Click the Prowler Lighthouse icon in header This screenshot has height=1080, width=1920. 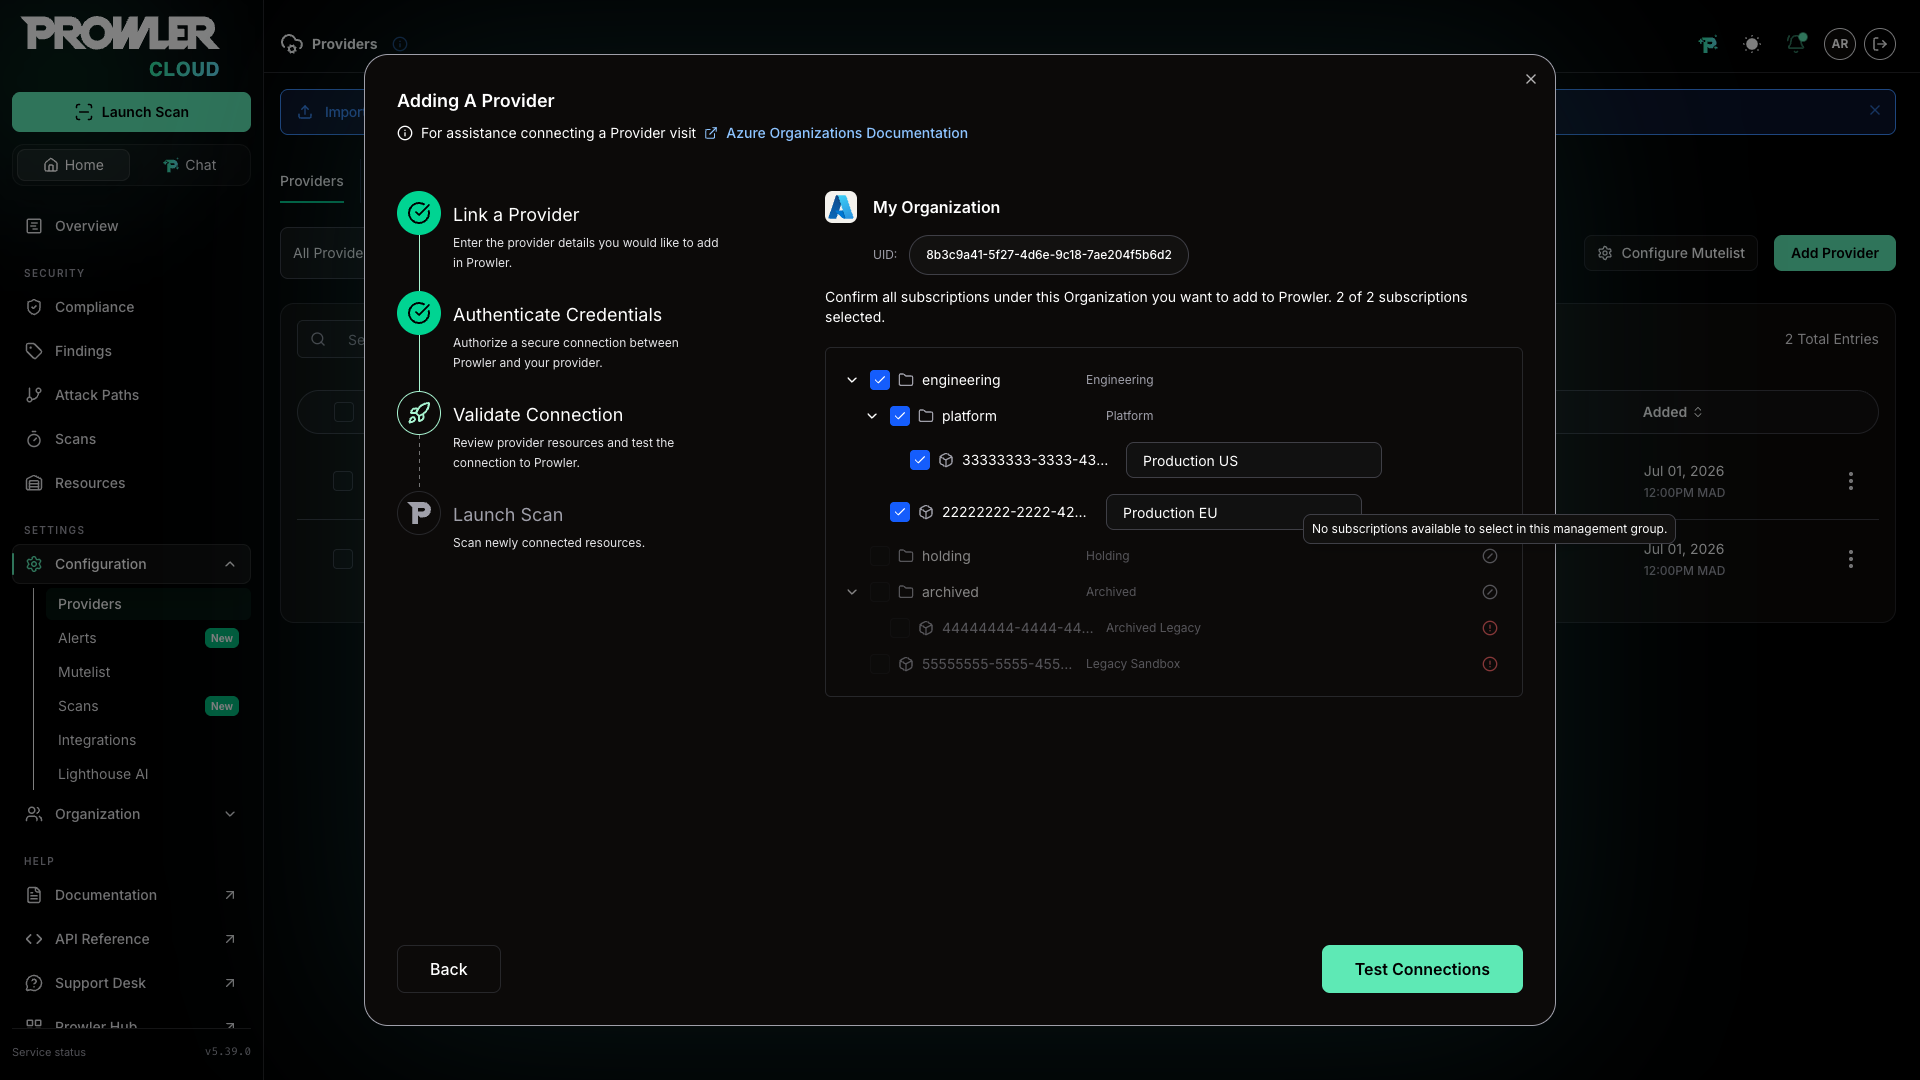(1708, 44)
